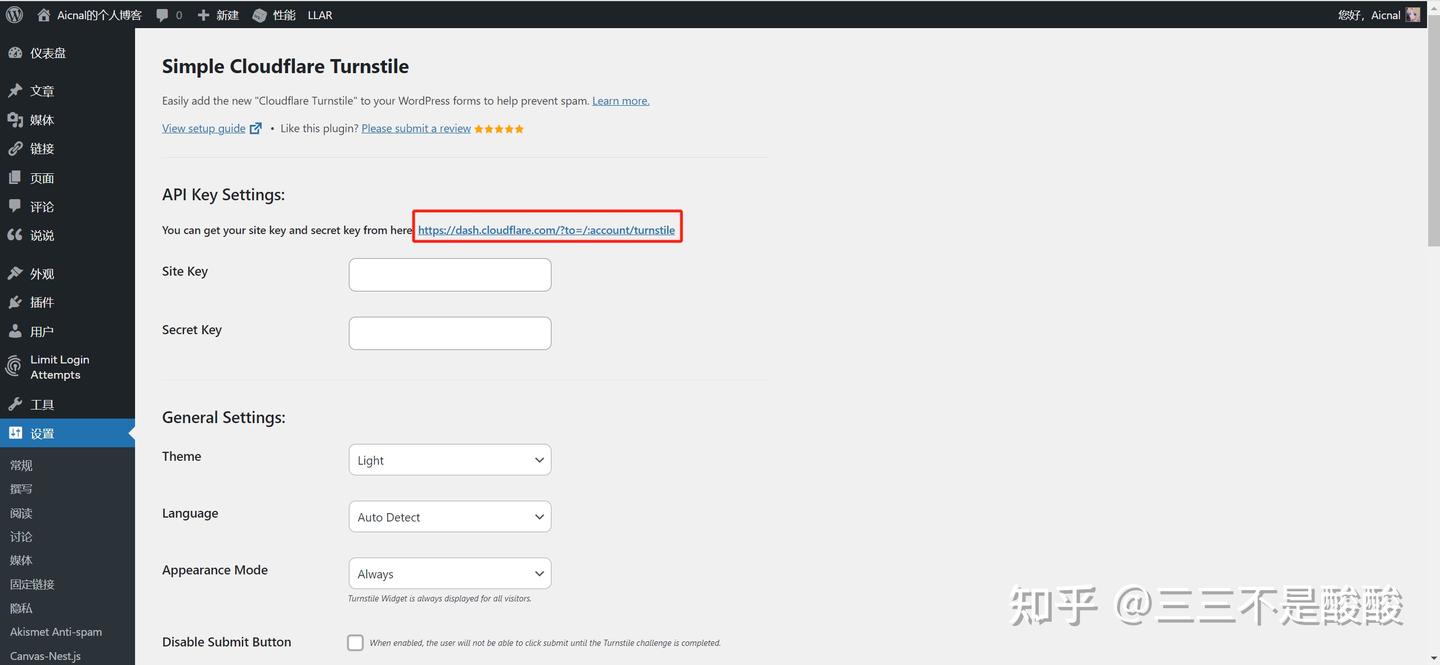Click the 说说 quote icon
Screen dimensions: 1440x665
(x=15, y=235)
